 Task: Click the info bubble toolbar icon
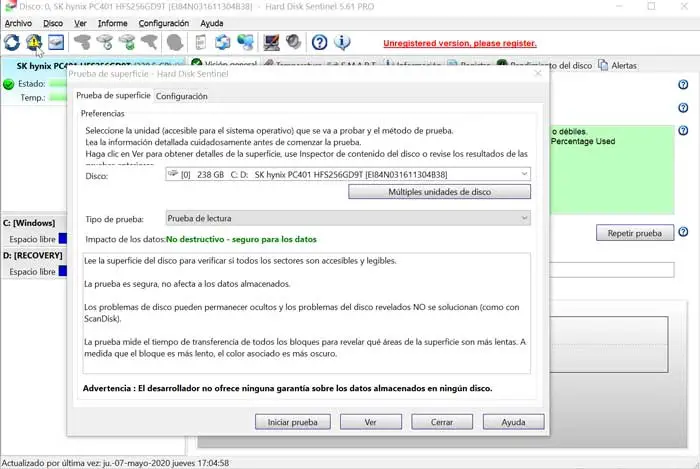point(342,42)
